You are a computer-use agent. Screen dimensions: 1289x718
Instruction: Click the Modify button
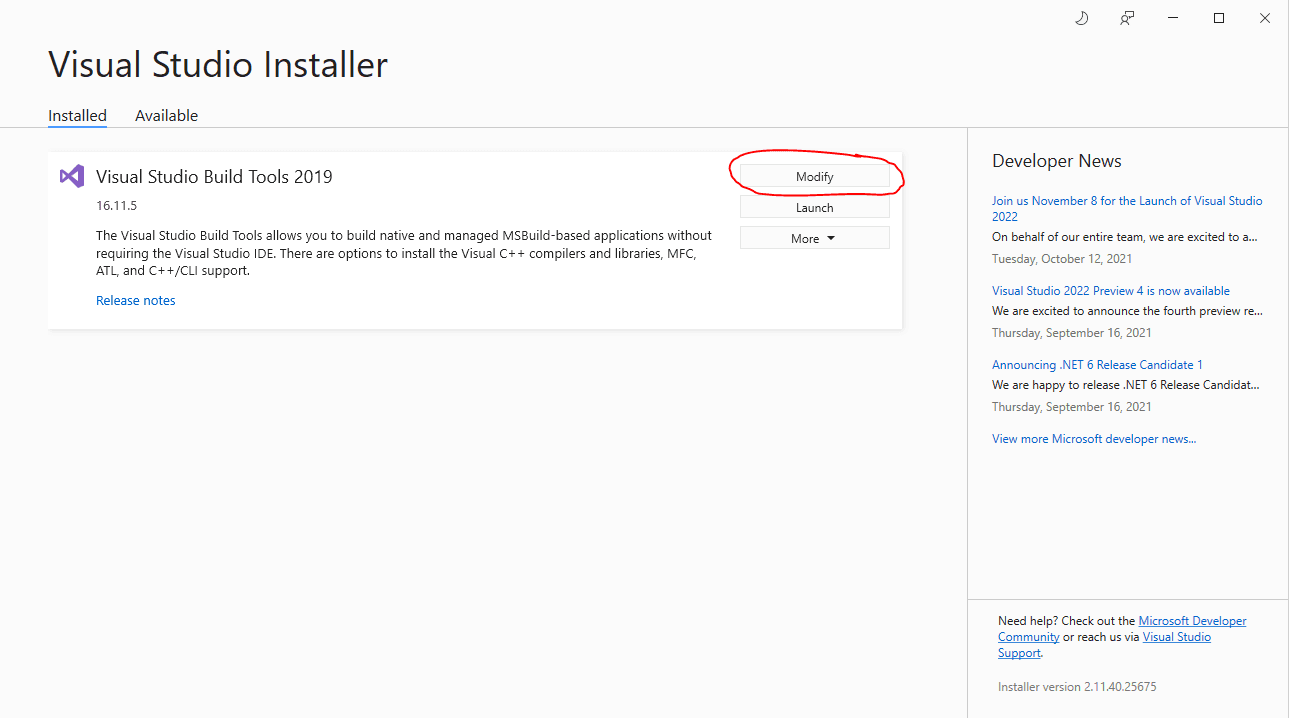[x=814, y=176]
